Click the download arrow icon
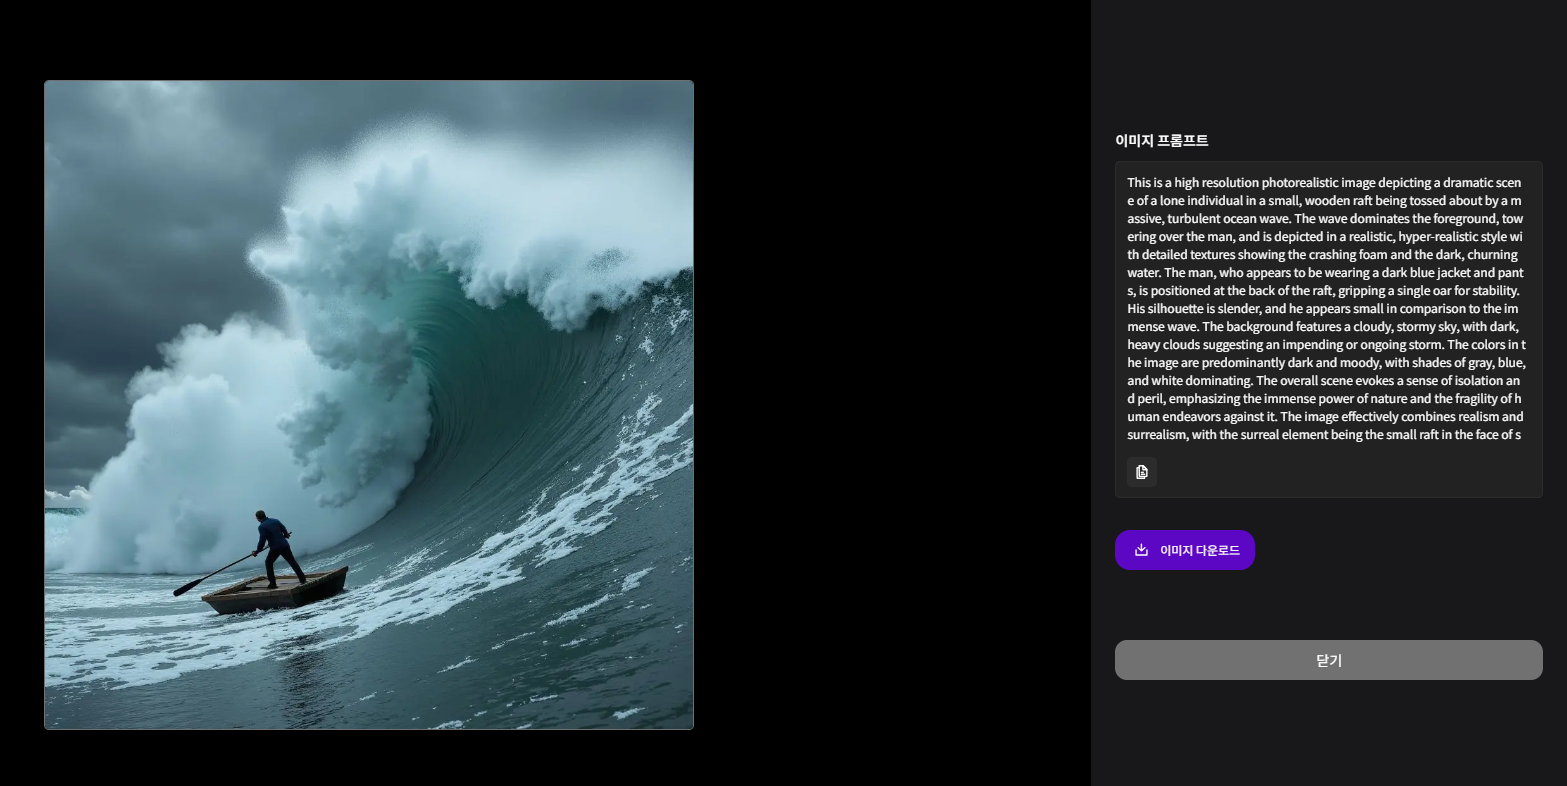The width and height of the screenshot is (1567, 786). point(1141,550)
